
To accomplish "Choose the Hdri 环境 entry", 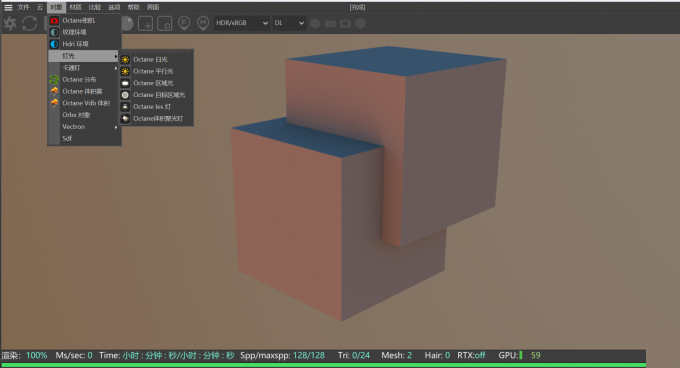I will (x=84, y=44).
